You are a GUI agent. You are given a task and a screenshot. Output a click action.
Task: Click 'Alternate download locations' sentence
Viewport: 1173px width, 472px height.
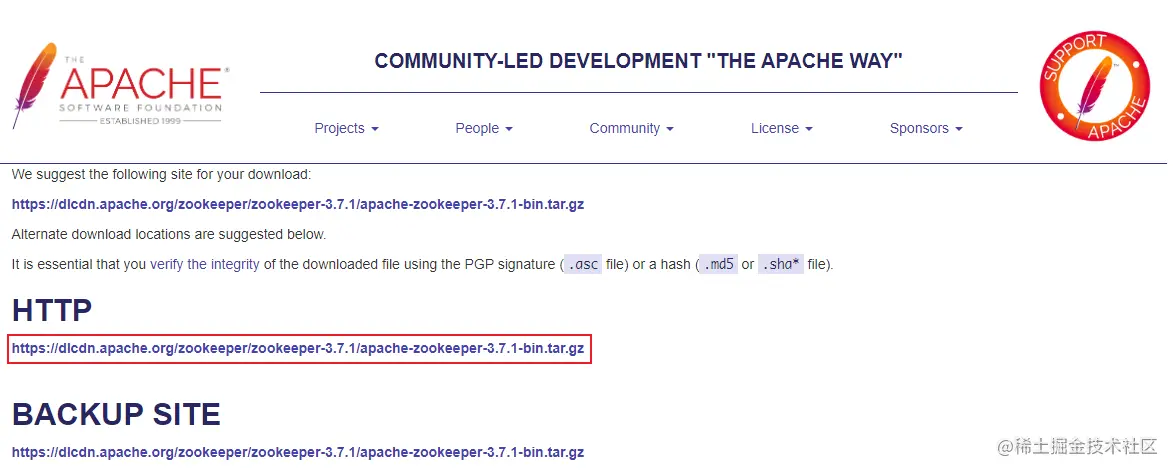click(x=169, y=234)
